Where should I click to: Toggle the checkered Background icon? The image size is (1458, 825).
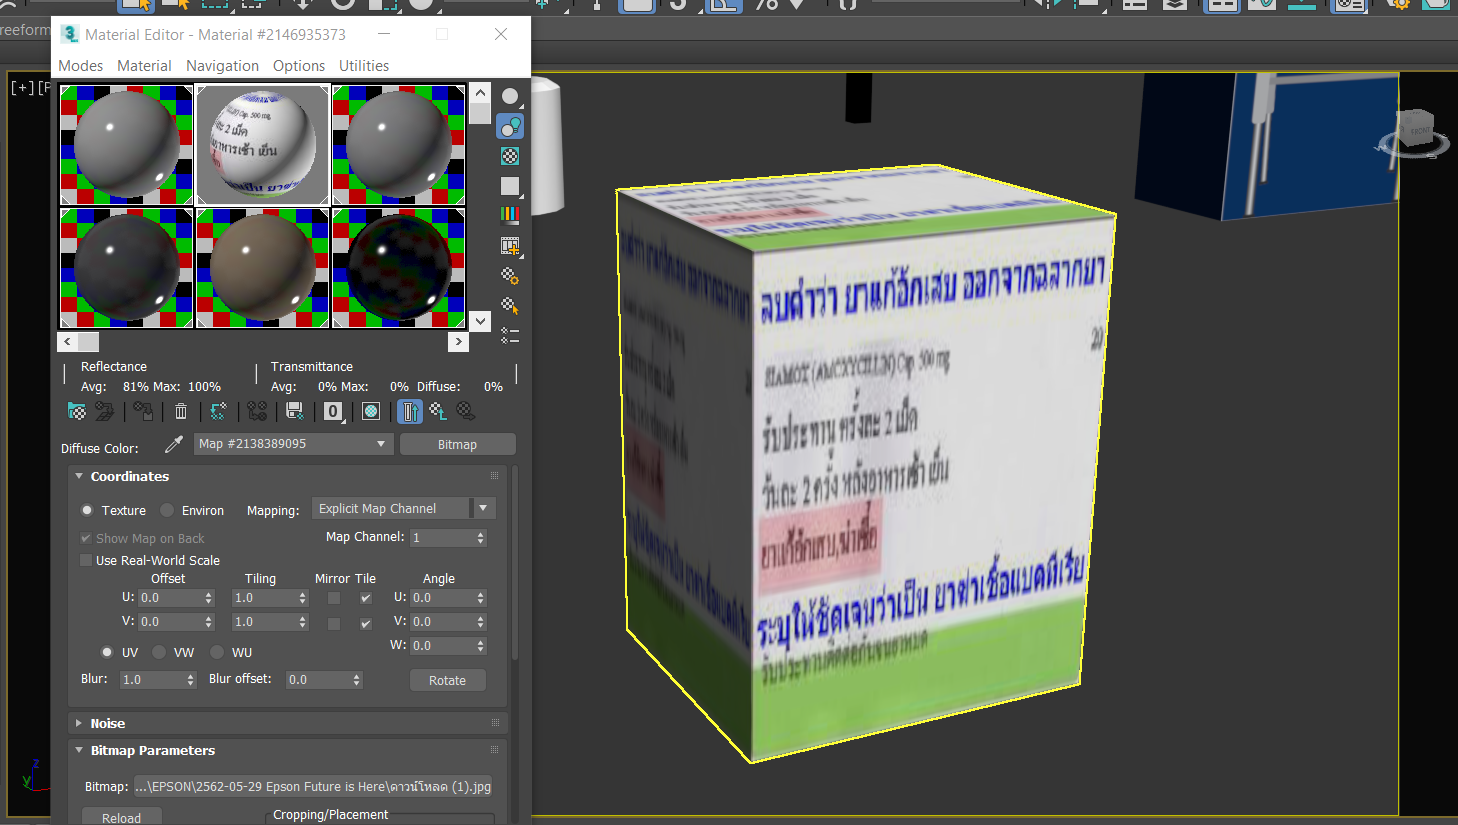coord(510,156)
